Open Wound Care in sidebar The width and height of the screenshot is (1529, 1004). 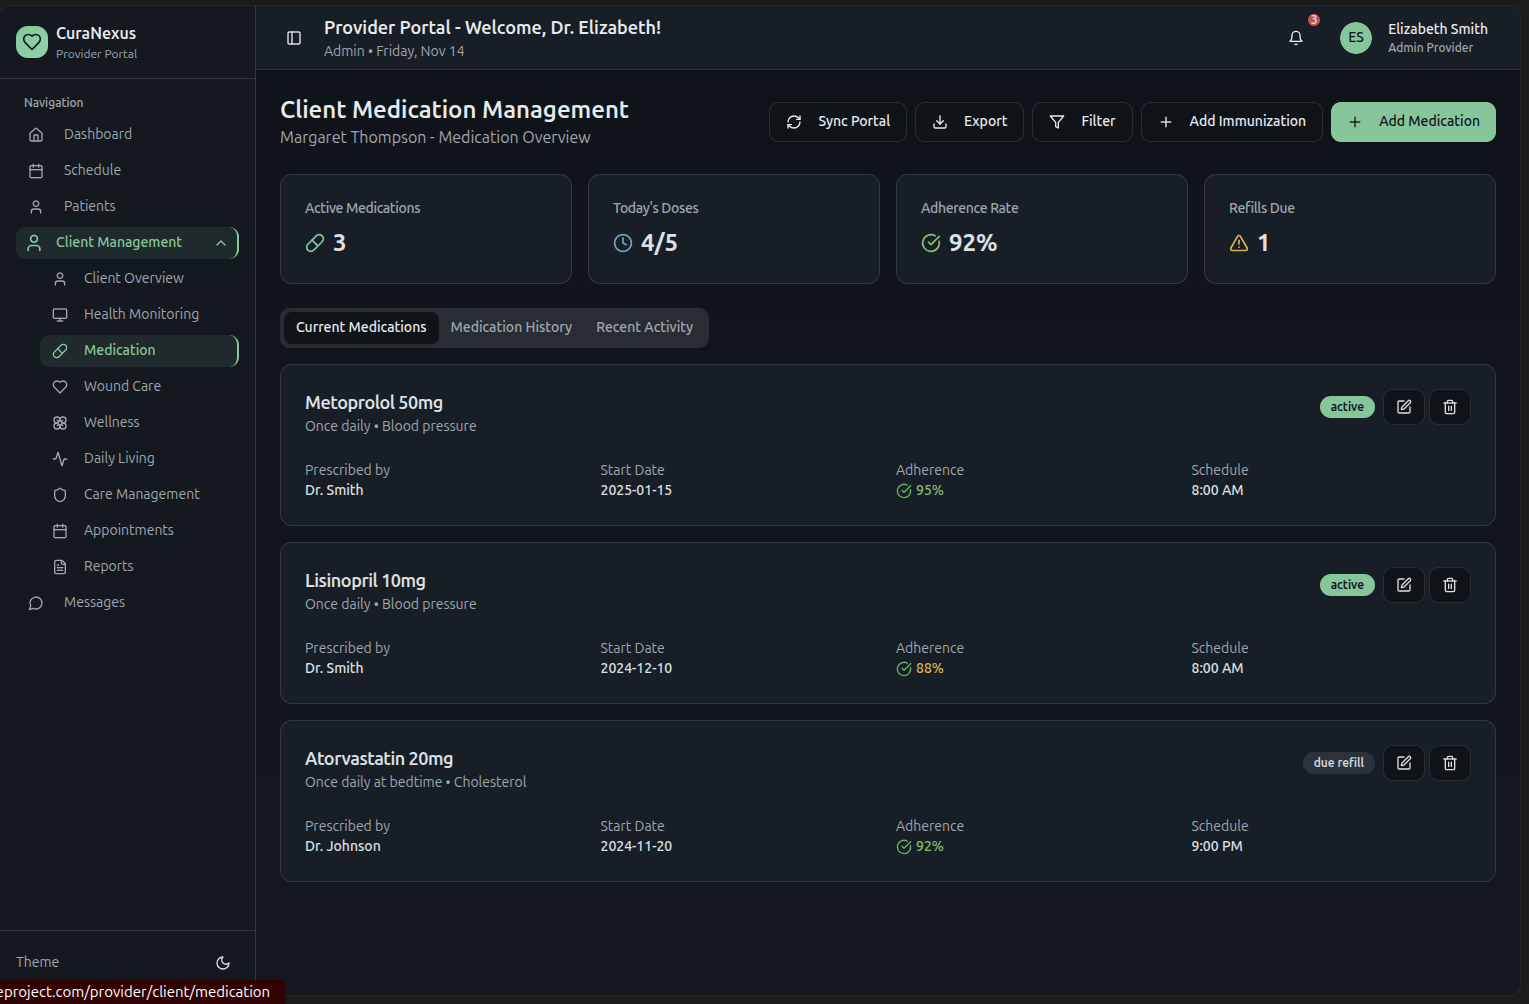tap(122, 386)
